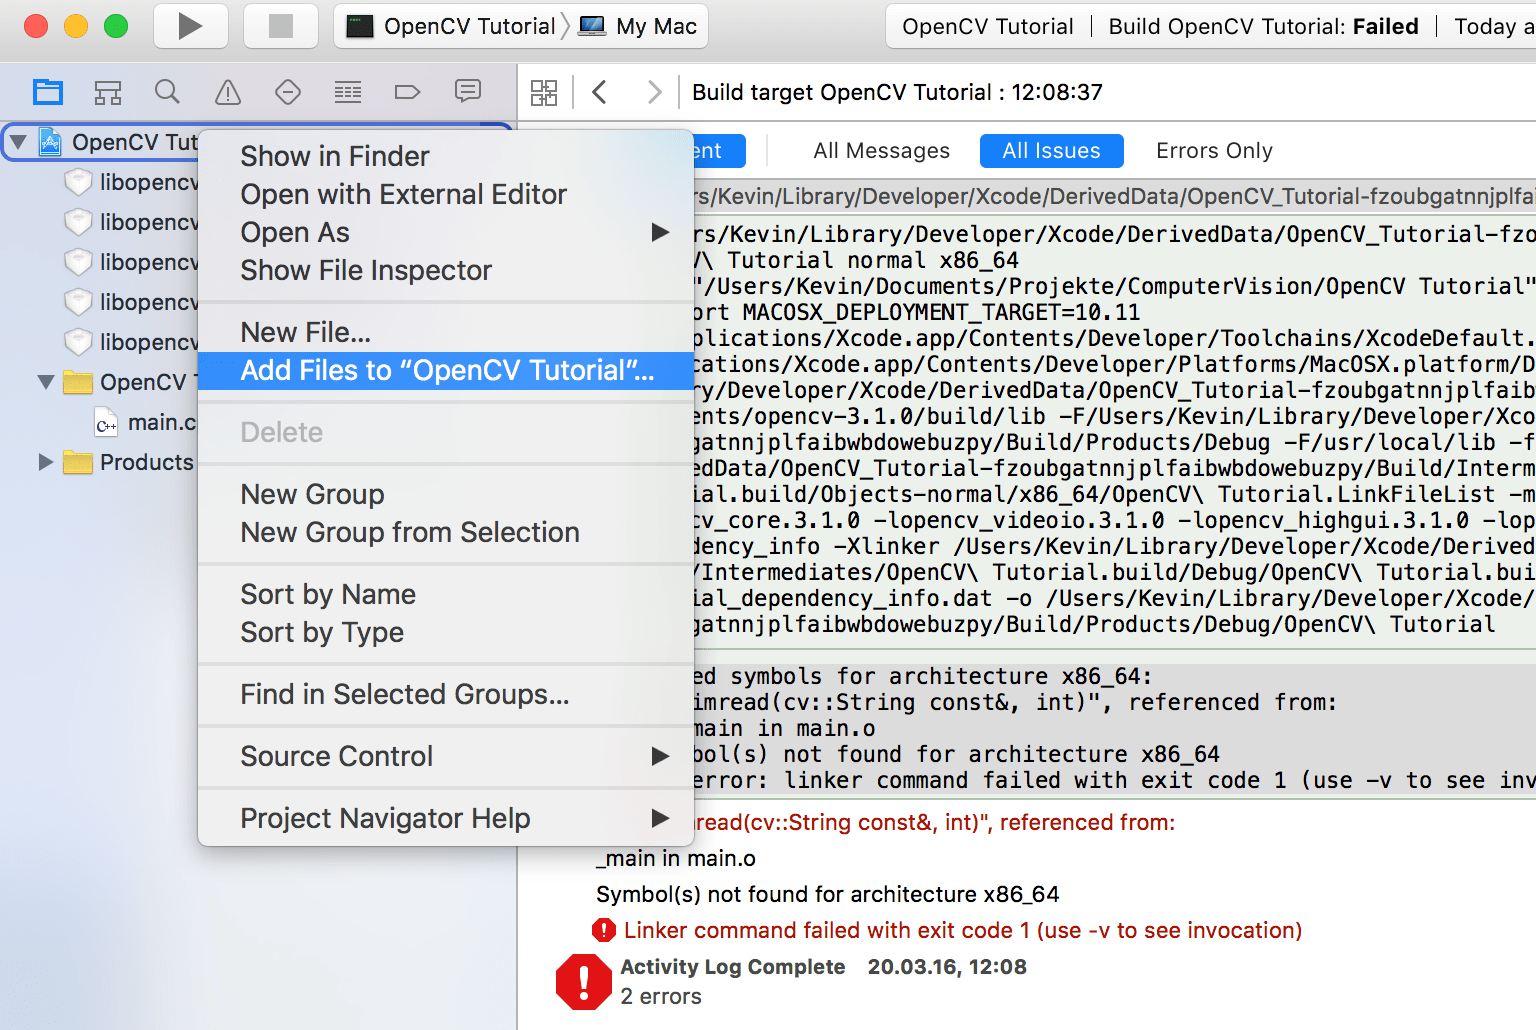
Task: Open the Test navigator diamond icon
Action: click(x=287, y=91)
